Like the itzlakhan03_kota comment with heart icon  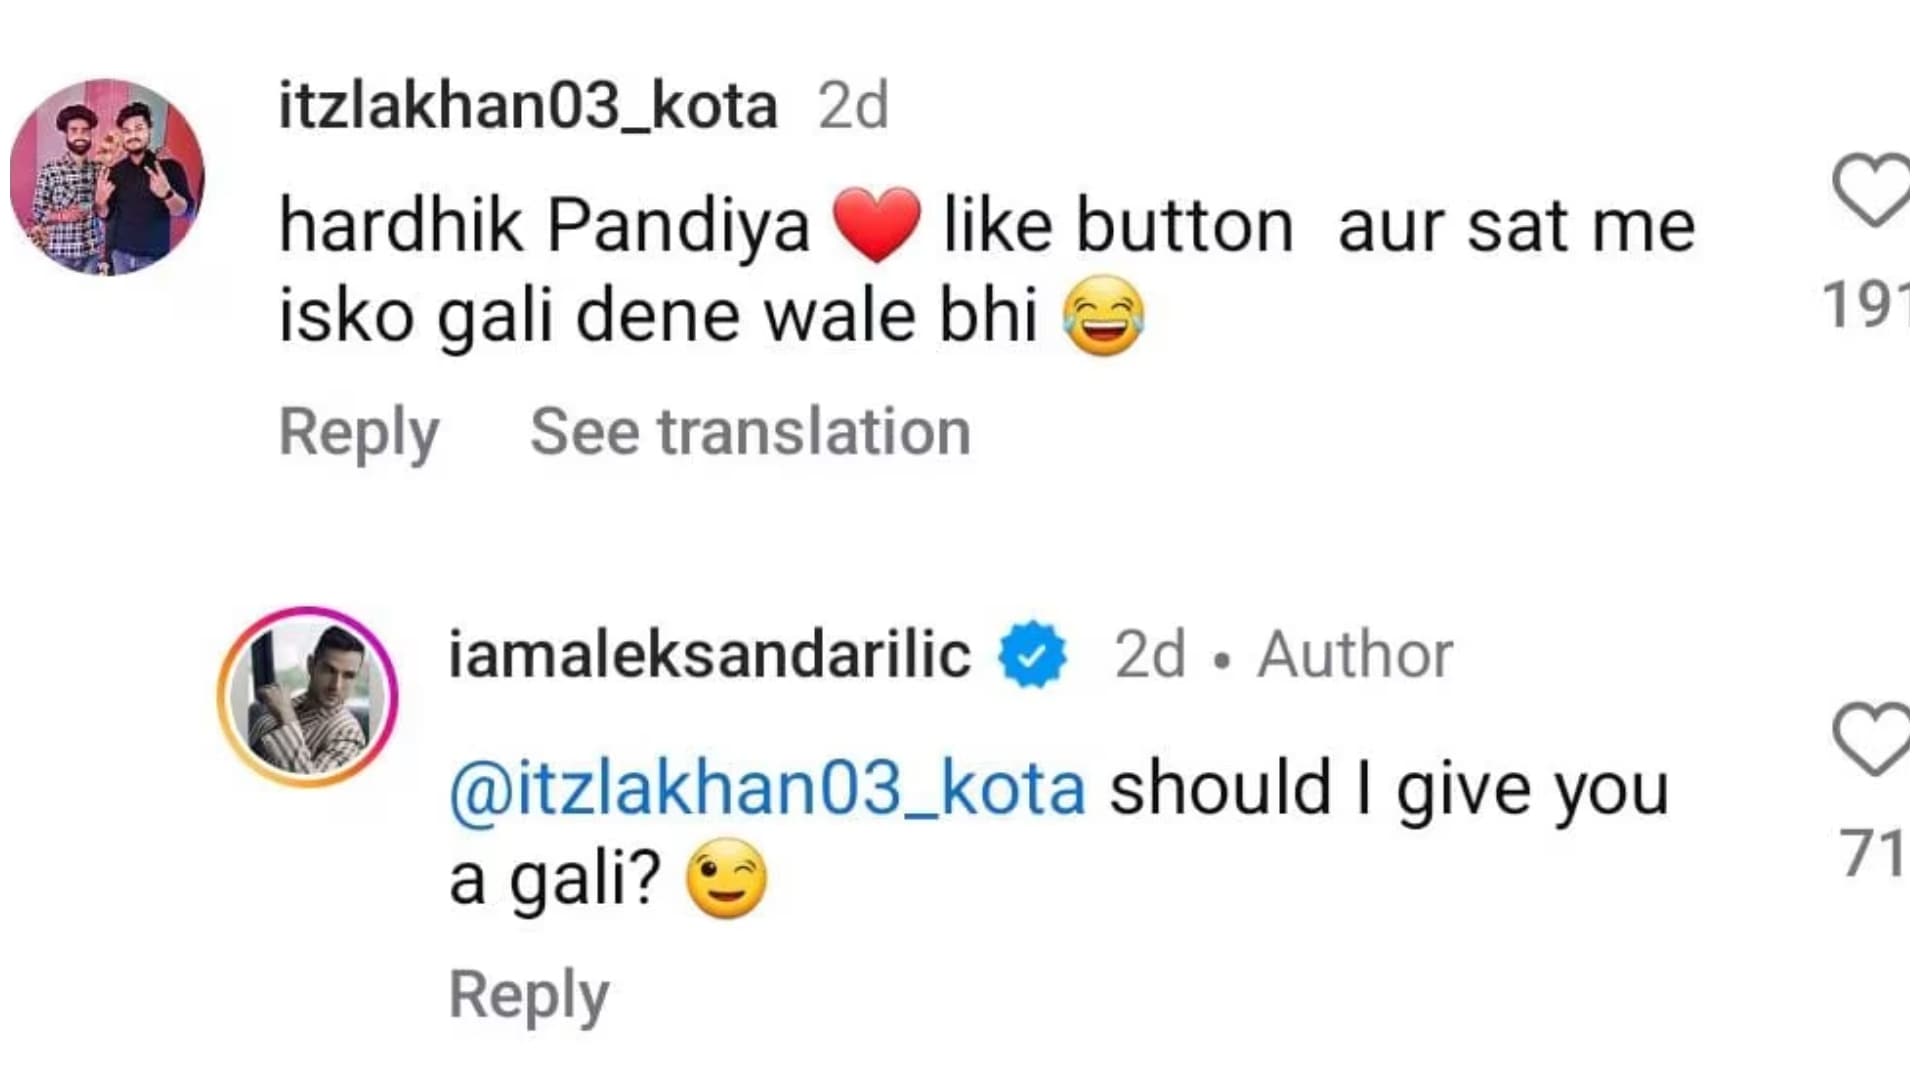pyautogui.click(x=1872, y=190)
